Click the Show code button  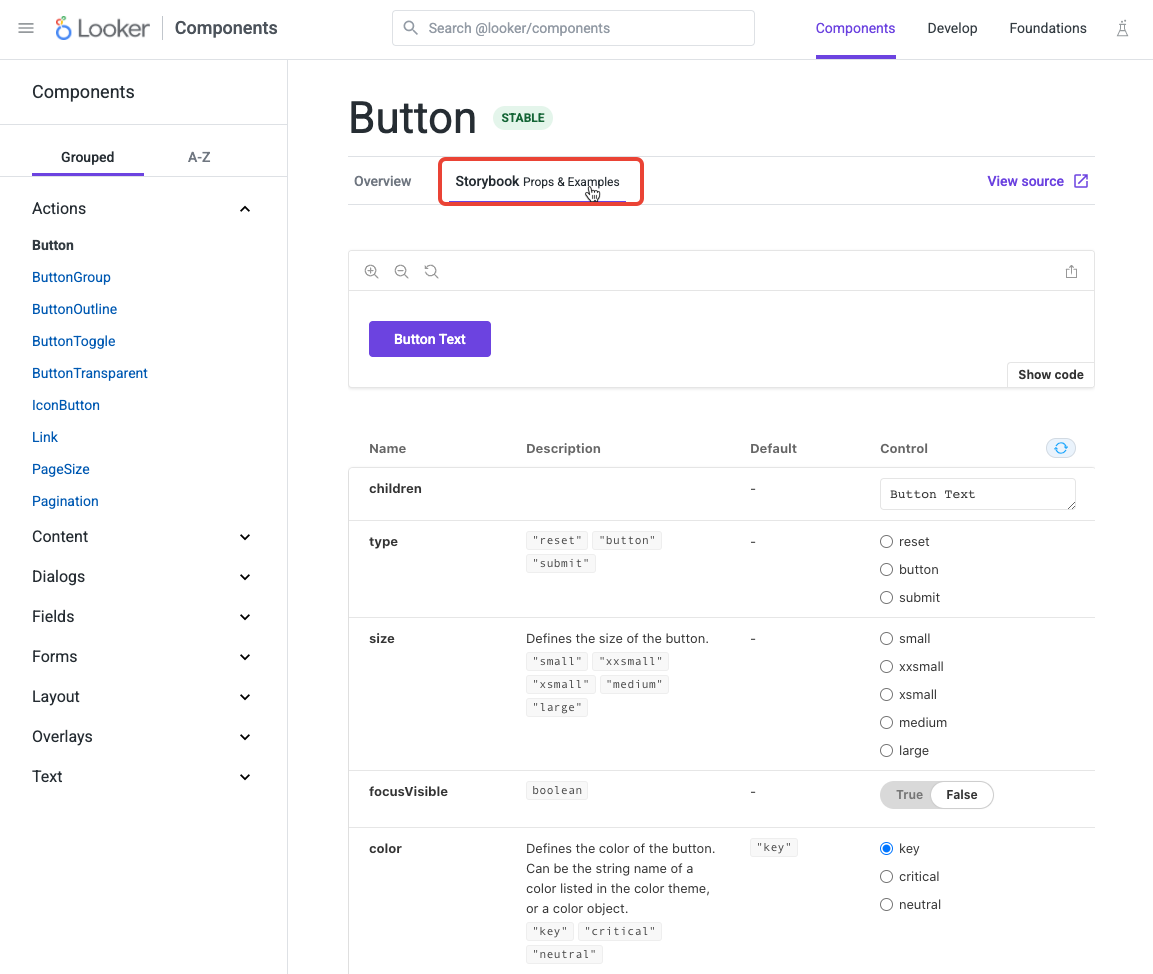1050,374
